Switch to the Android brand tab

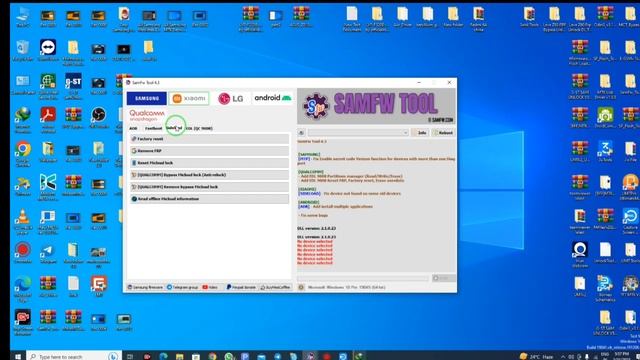click(273, 98)
